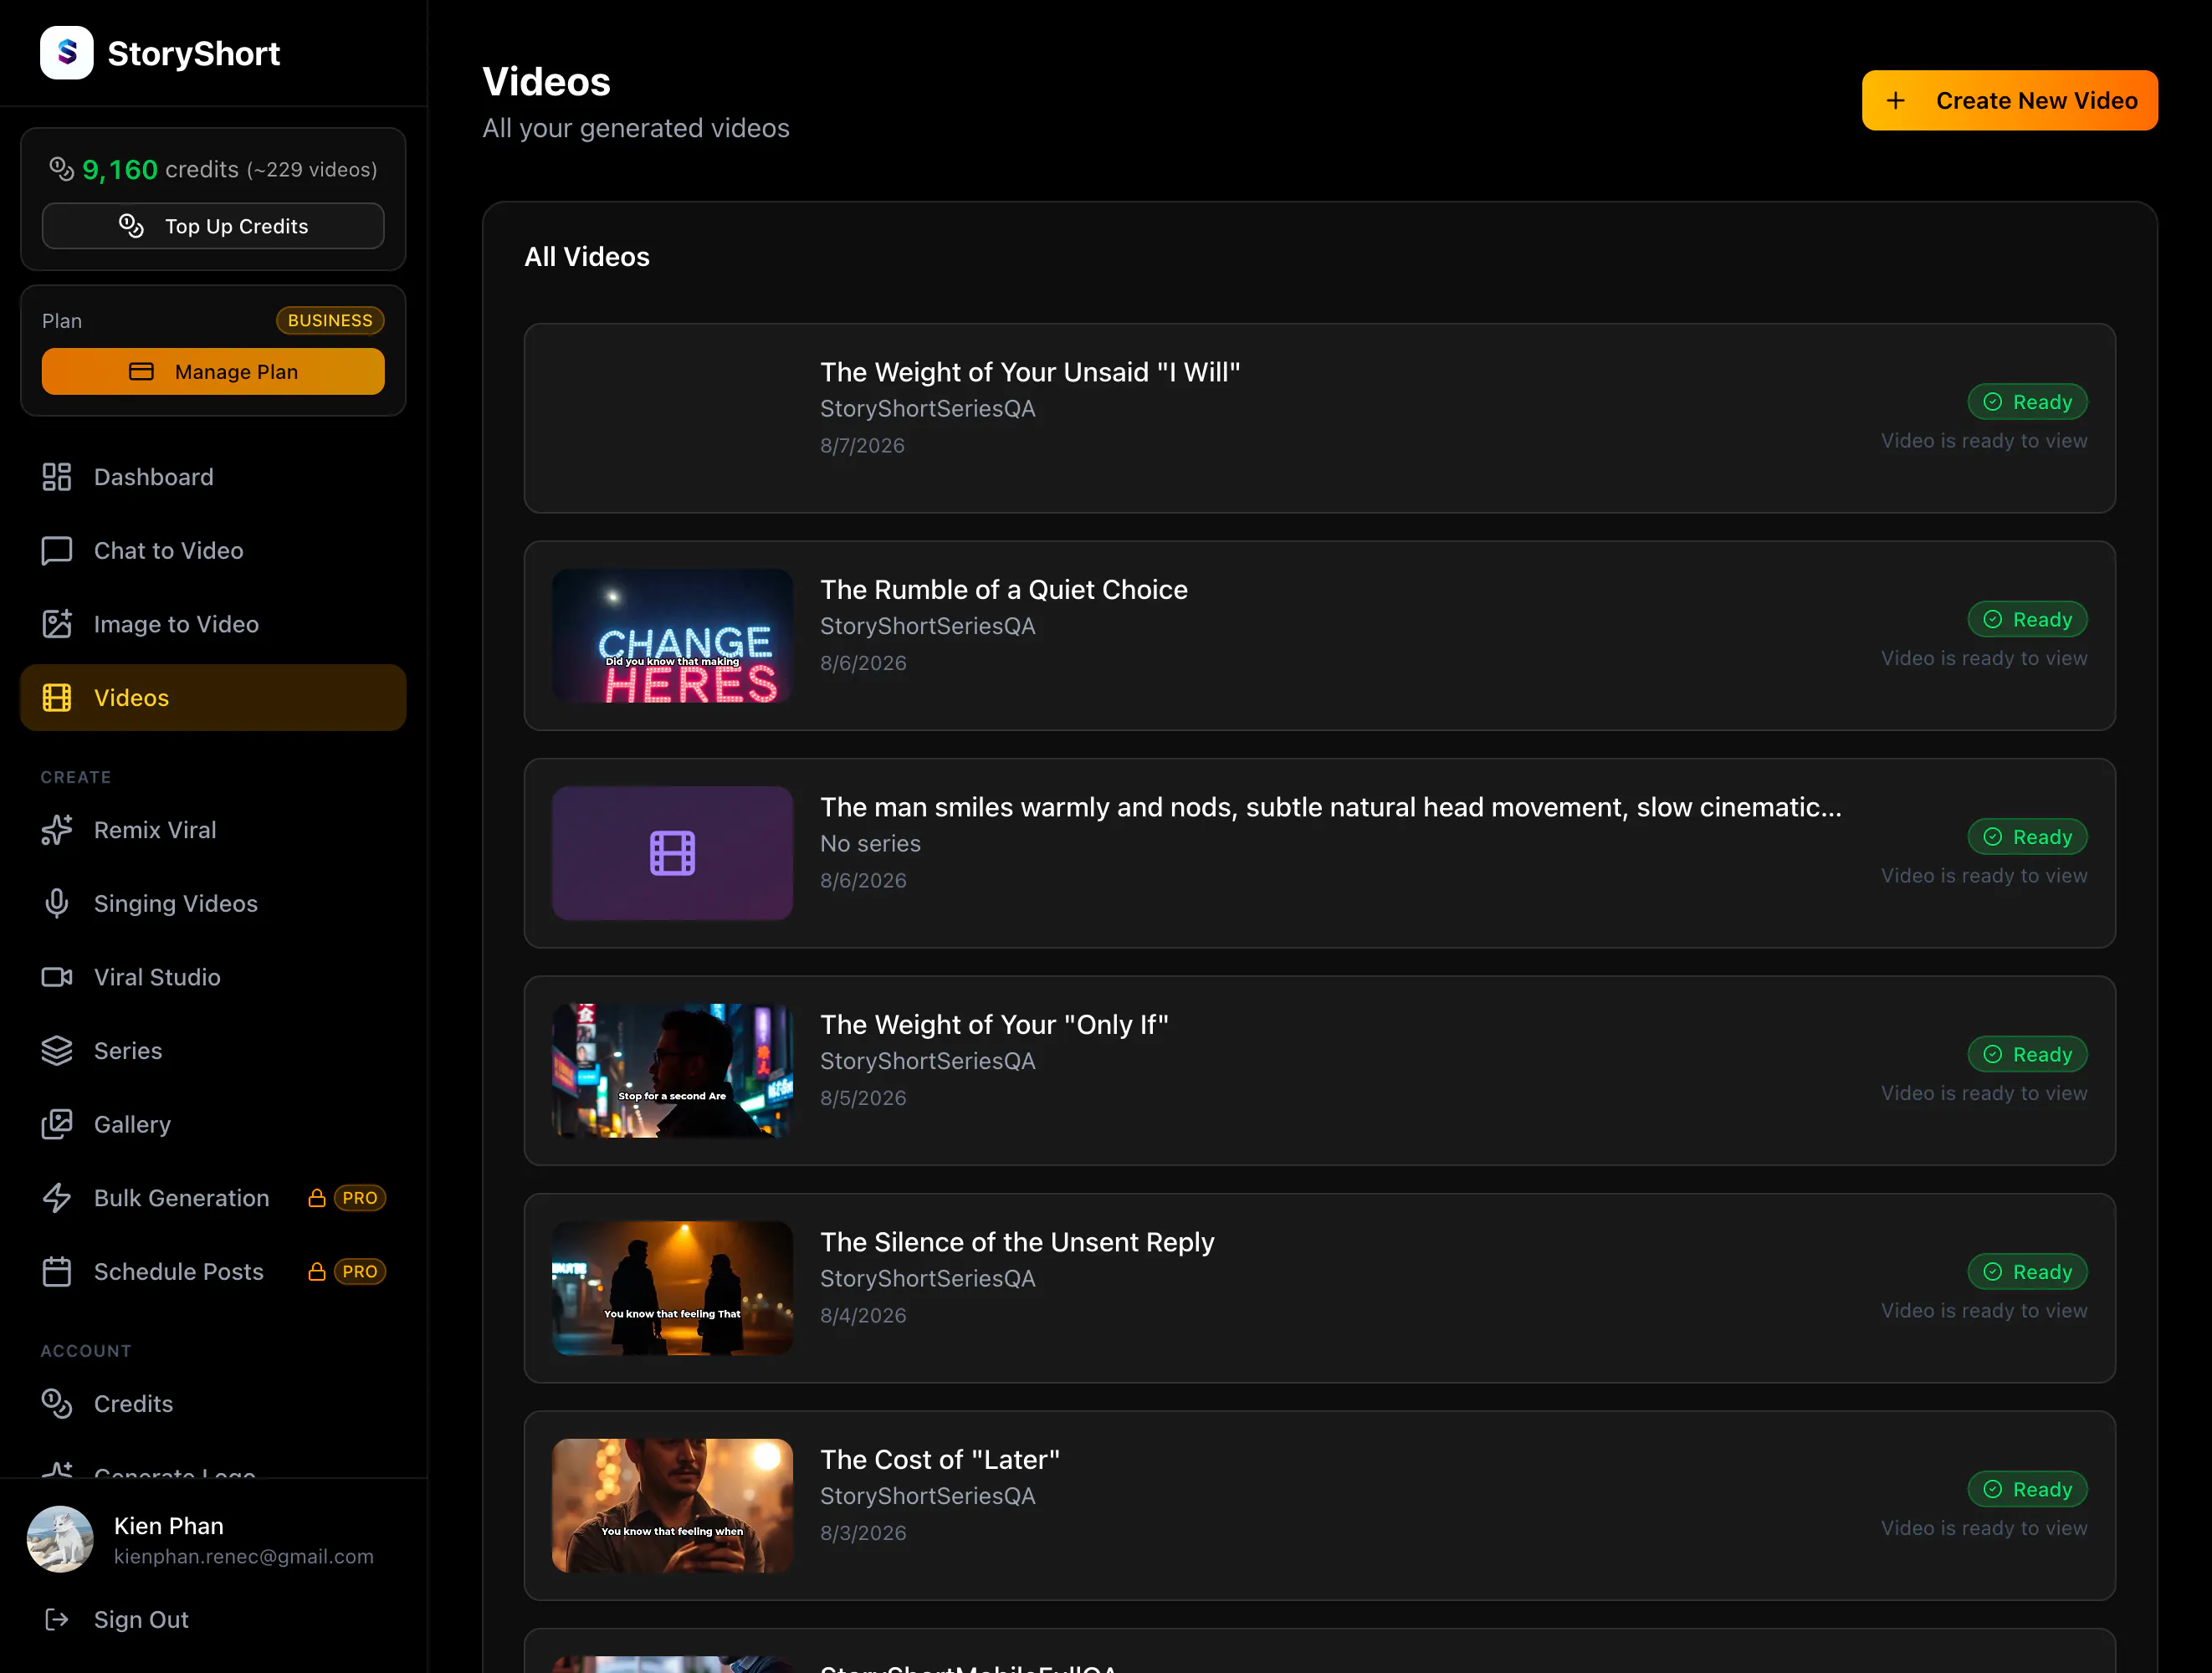This screenshot has height=1673, width=2212.
Task: Click the Gallery images icon
Action: pos(57,1124)
